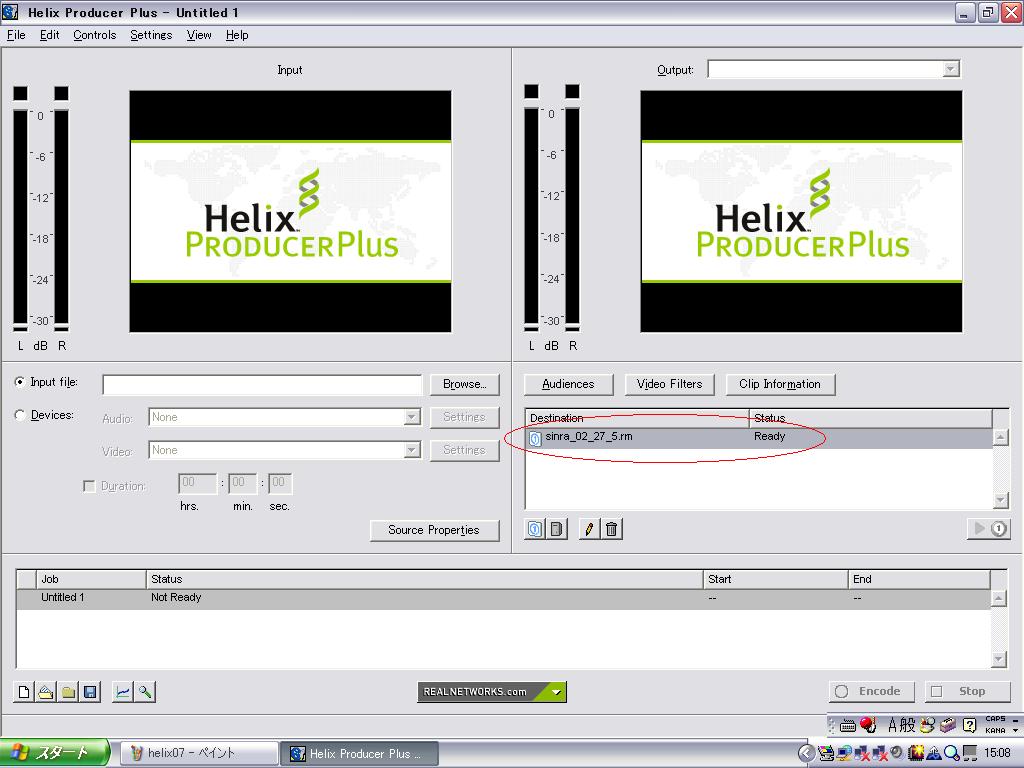
Task: Click the Input file path field
Action: 262,385
